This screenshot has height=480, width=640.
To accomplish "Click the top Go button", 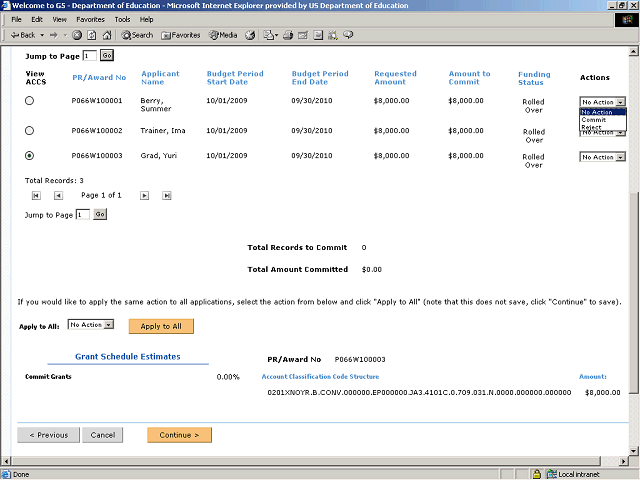I will [107, 55].
